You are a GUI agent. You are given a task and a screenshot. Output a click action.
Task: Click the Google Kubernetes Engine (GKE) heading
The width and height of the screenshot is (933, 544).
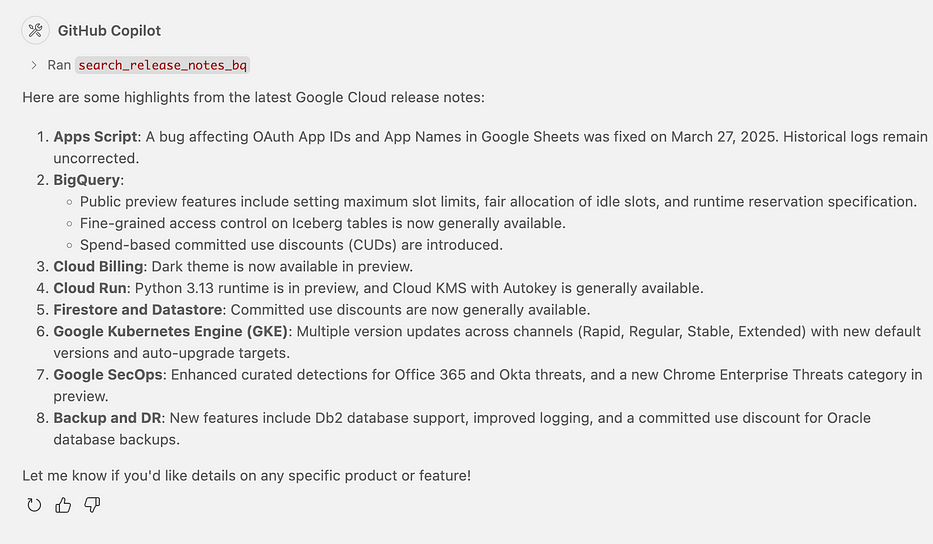point(170,331)
